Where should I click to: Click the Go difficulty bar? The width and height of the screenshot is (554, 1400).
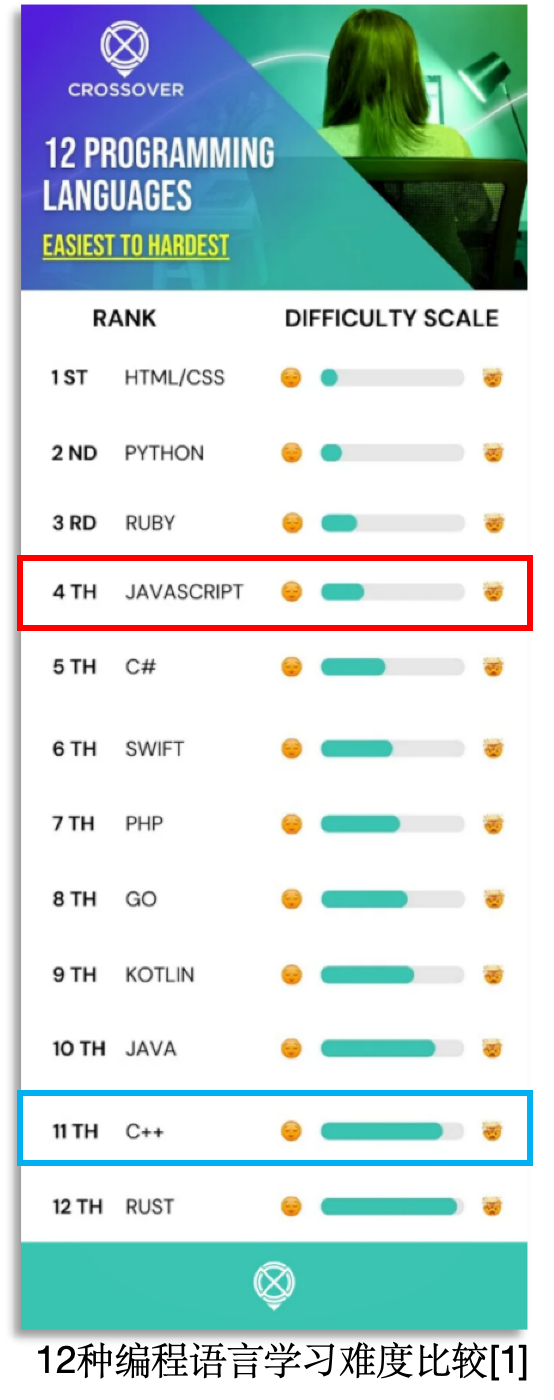[392, 899]
